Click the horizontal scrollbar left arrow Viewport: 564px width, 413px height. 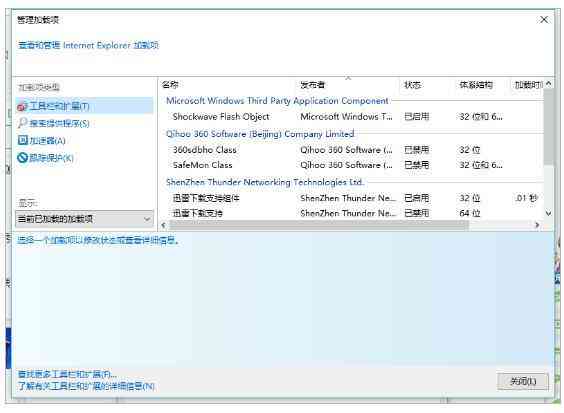[164, 225]
